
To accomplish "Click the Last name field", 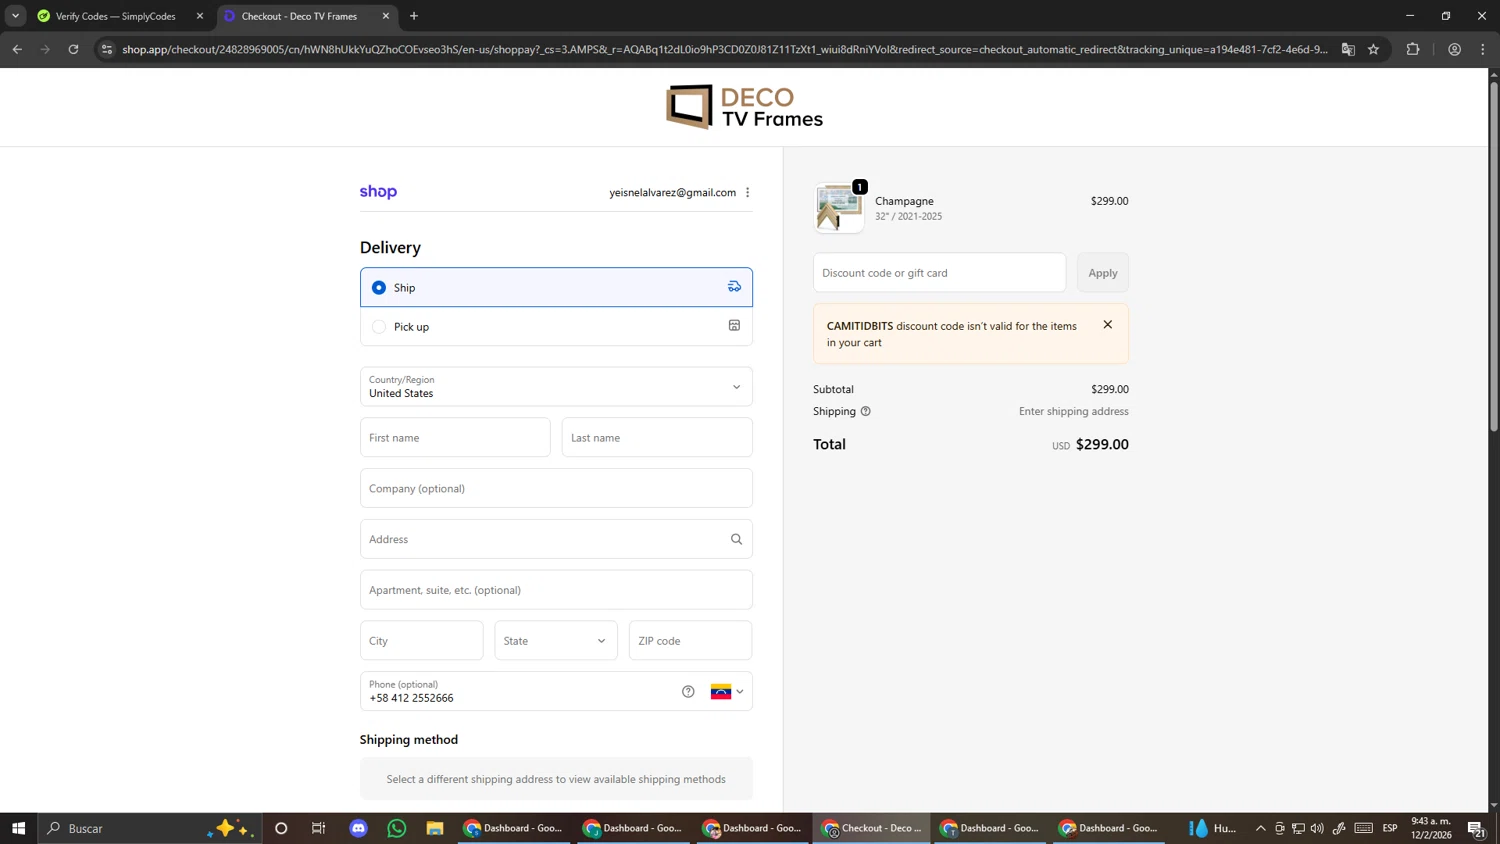I will [x=657, y=438].
